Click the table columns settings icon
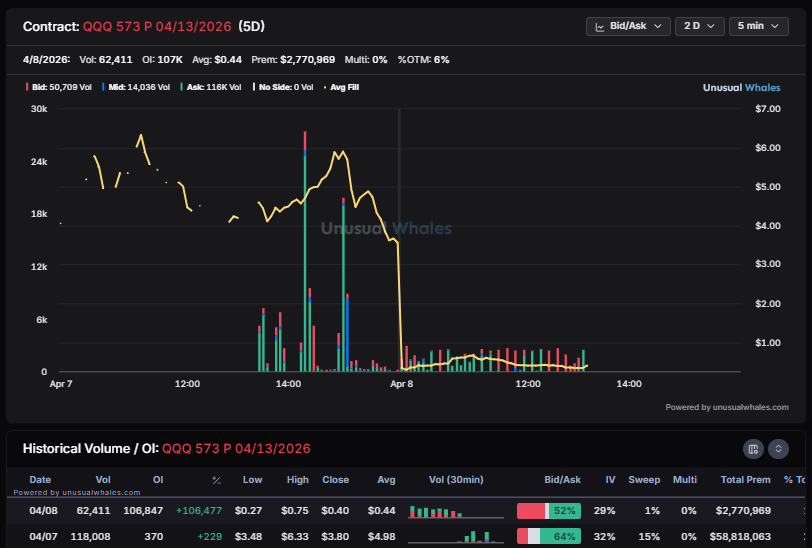Viewport: 812px width, 548px height. (x=753, y=449)
